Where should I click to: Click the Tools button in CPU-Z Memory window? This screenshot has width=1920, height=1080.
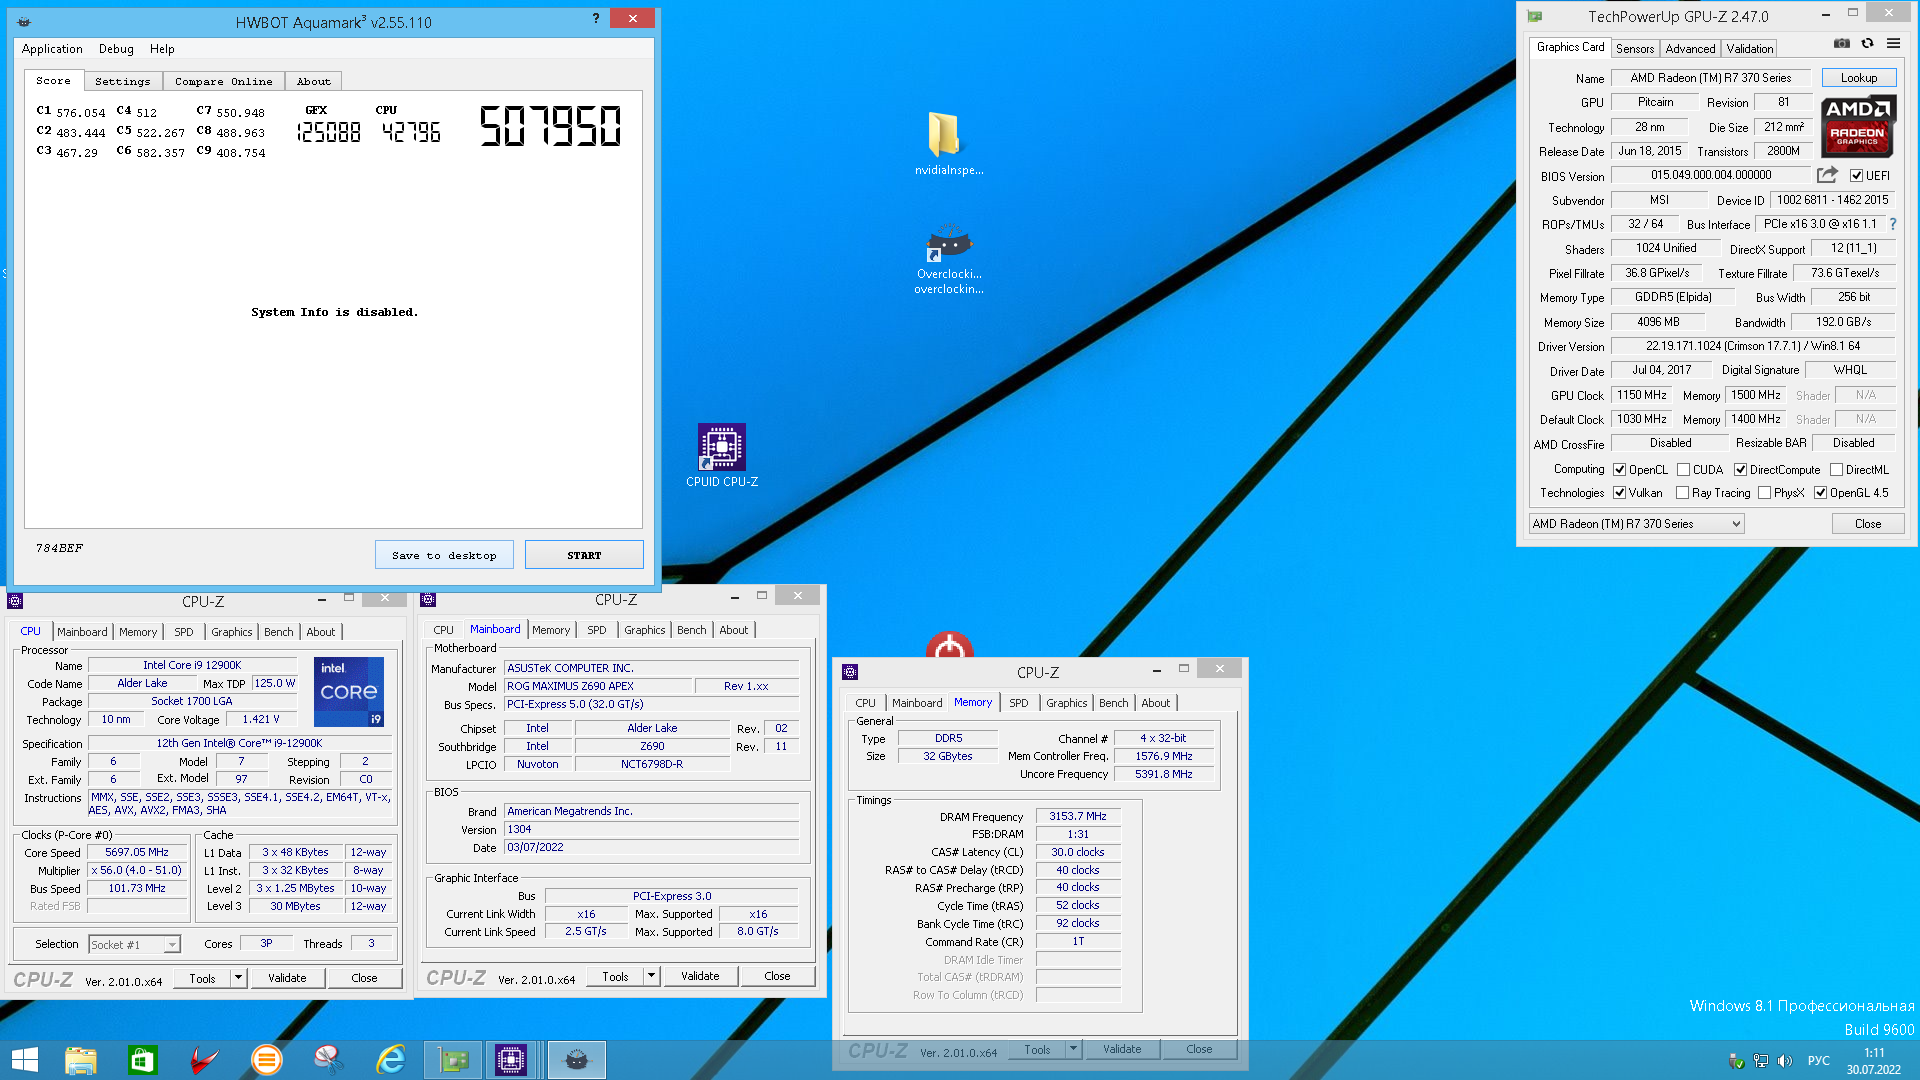tap(1037, 1049)
